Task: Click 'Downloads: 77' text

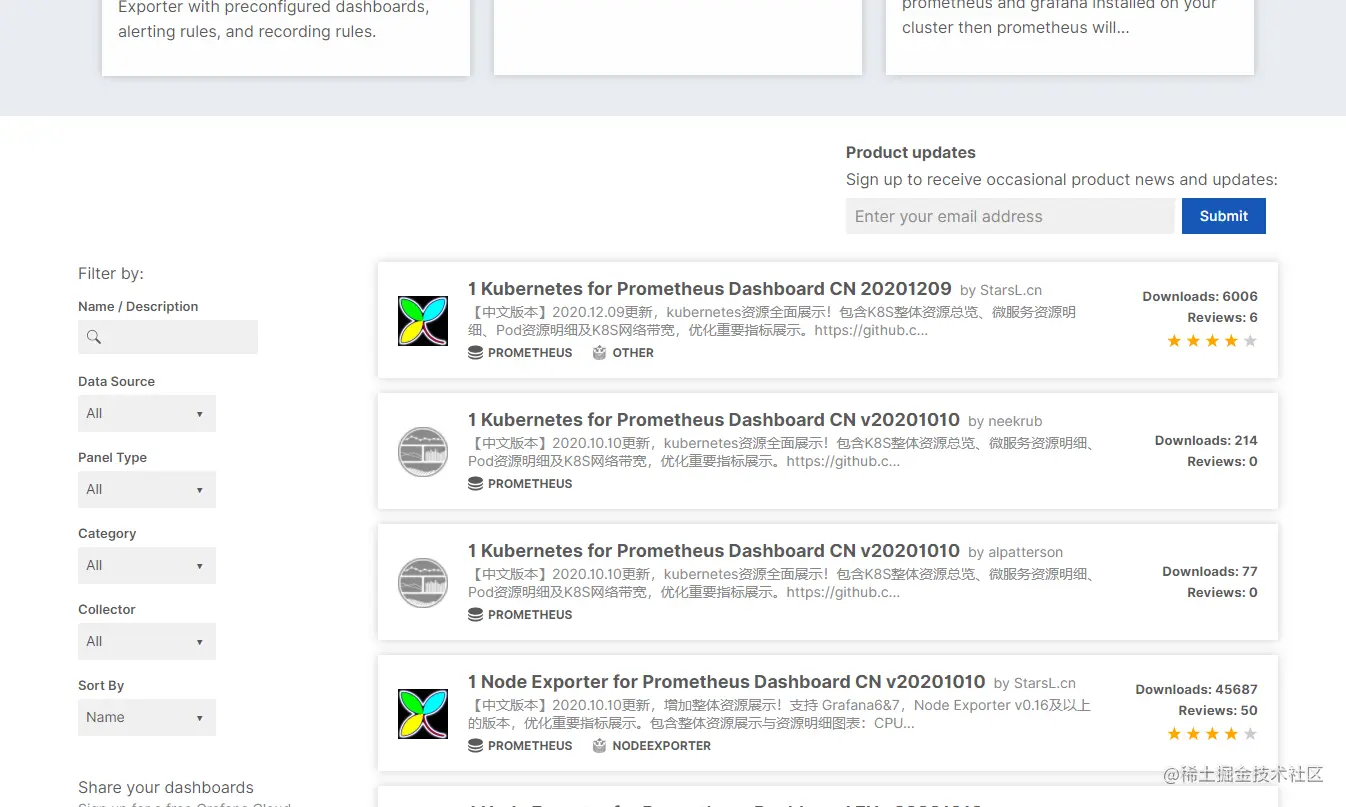Action: pyautogui.click(x=1210, y=571)
